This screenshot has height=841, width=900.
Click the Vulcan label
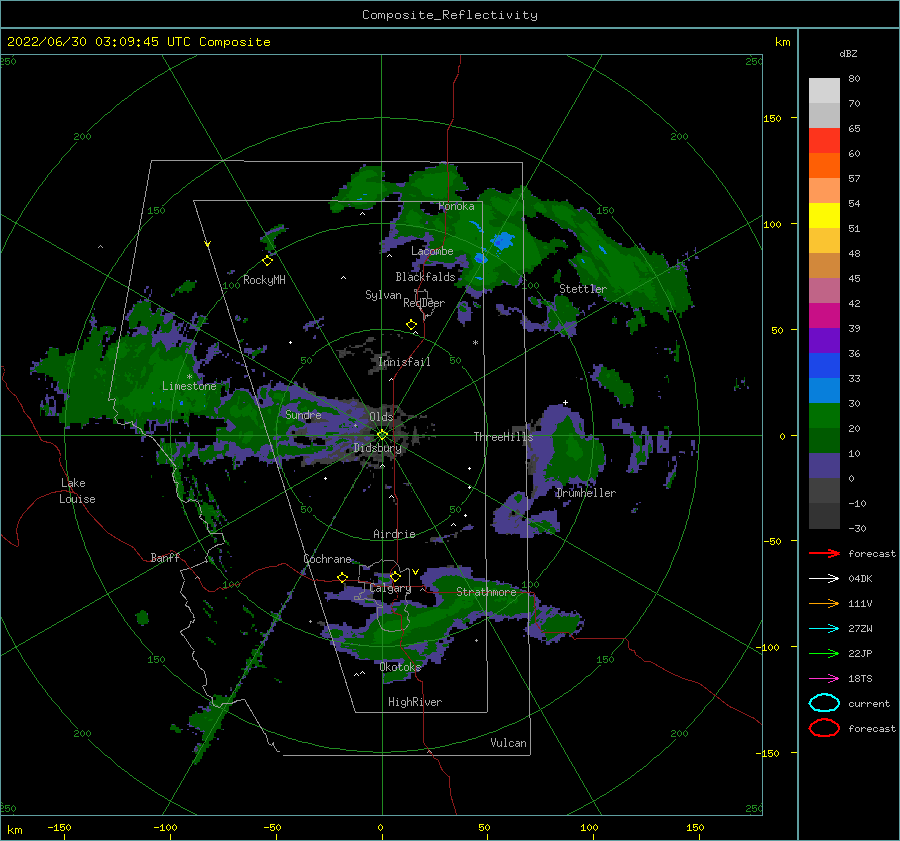click(508, 743)
